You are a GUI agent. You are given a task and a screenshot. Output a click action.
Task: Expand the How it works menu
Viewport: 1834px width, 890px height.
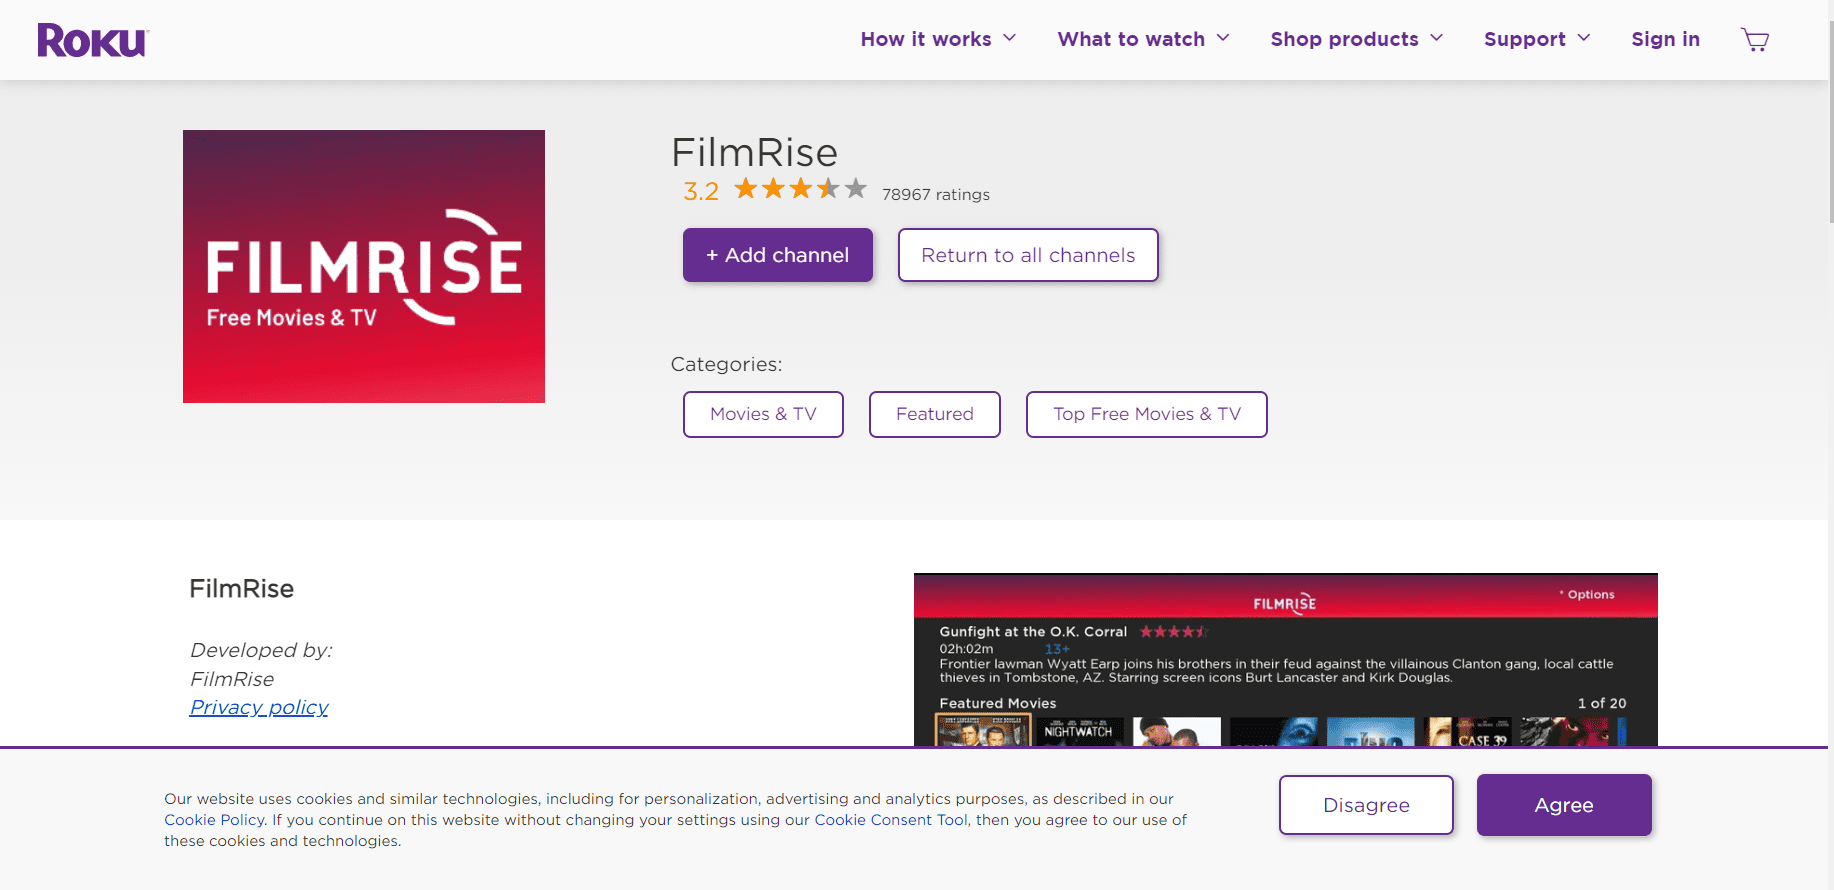click(x=937, y=39)
